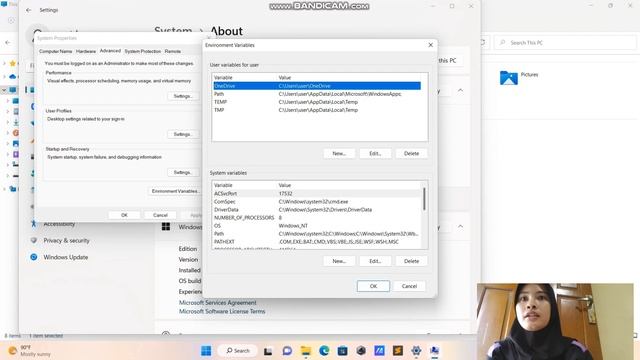Select the NUMBER_OF_PROCESSORS variable row
The width and height of the screenshot is (640, 360).
tap(317, 218)
